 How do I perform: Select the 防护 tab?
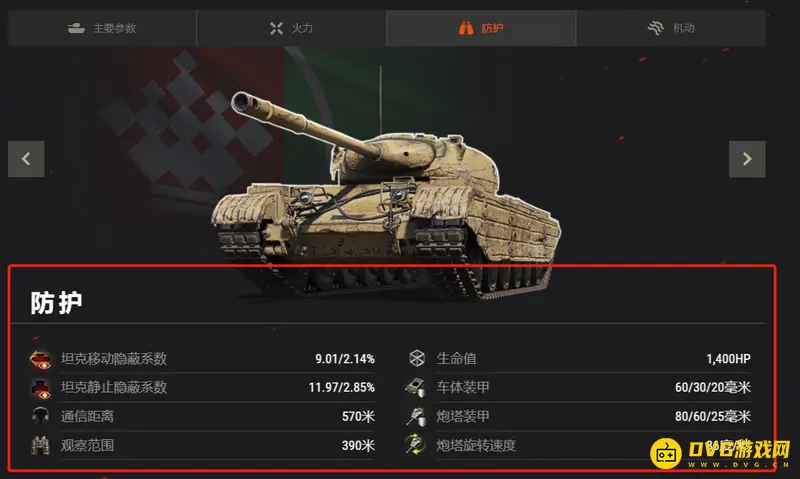click(x=481, y=28)
